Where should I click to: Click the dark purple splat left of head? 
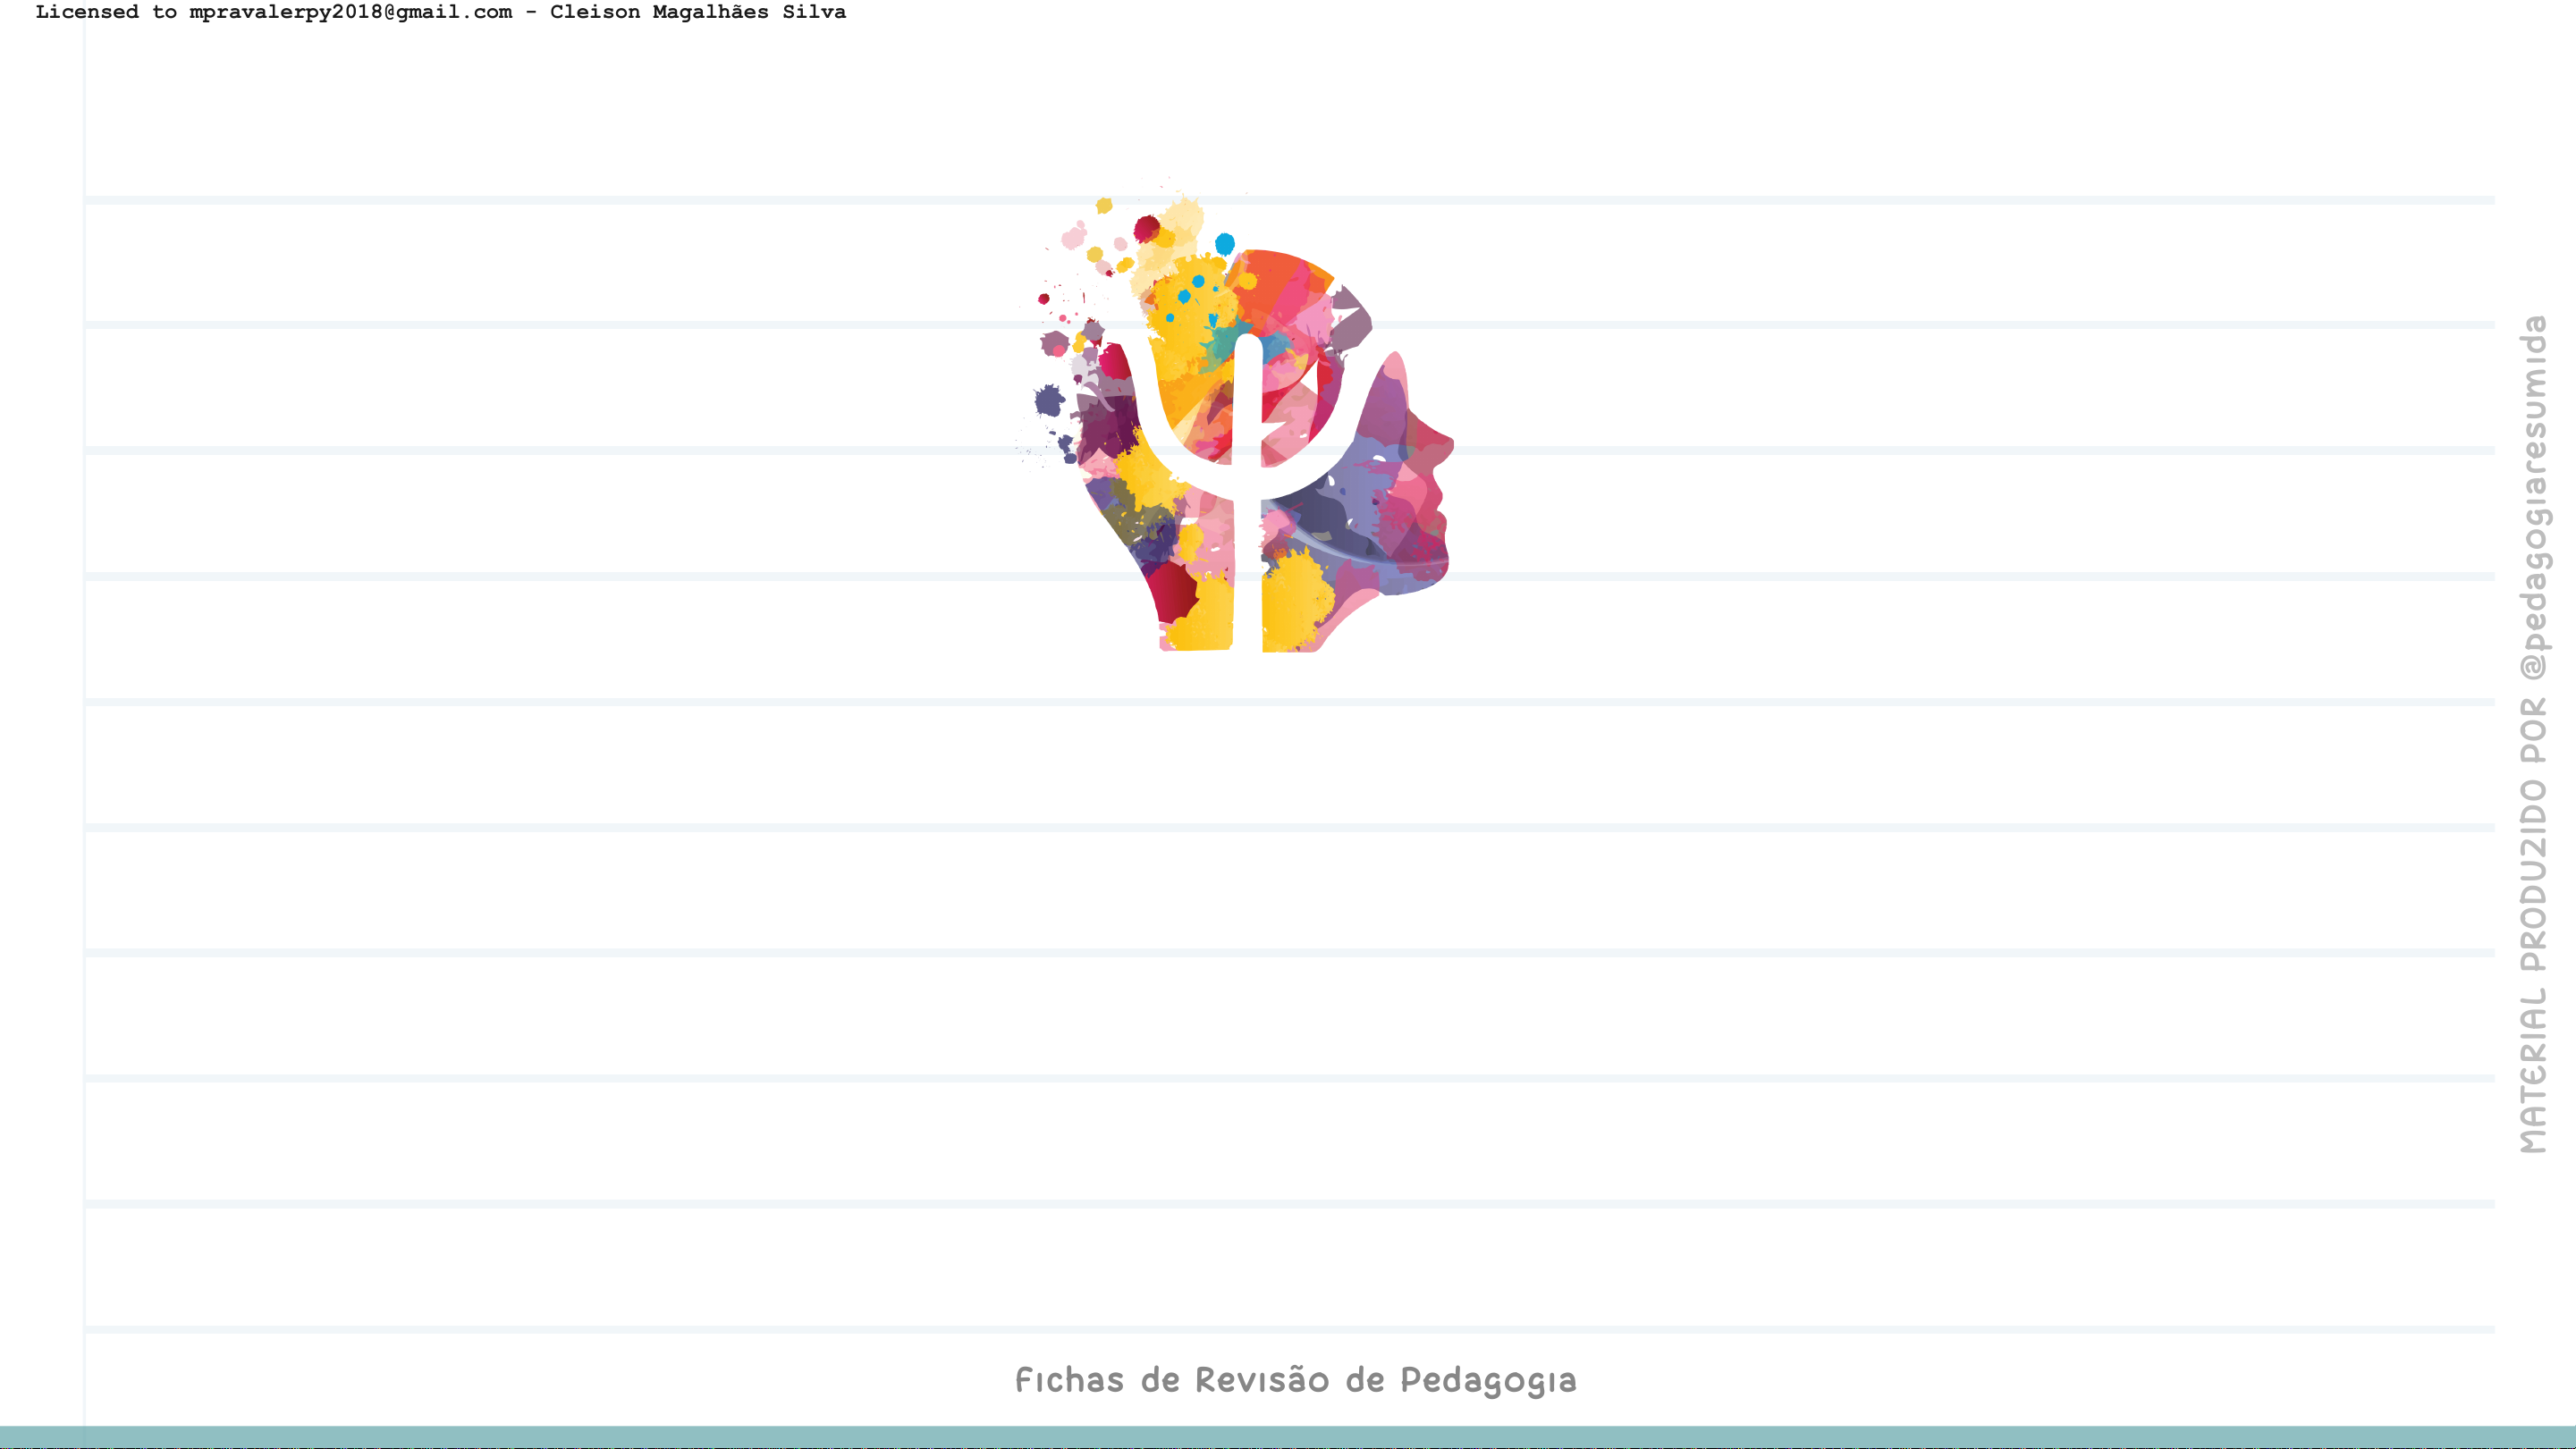coord(1049,401)
